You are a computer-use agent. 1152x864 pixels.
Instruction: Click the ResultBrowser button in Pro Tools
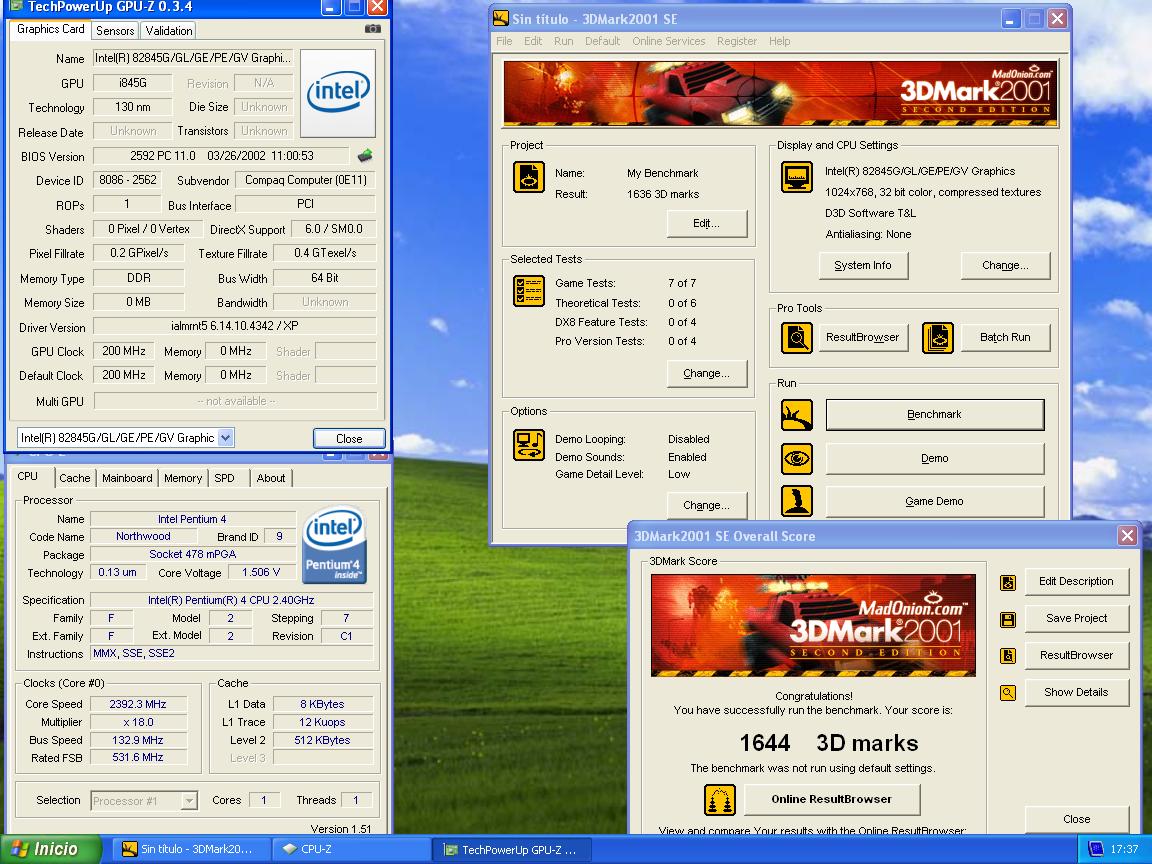(863, 337)
